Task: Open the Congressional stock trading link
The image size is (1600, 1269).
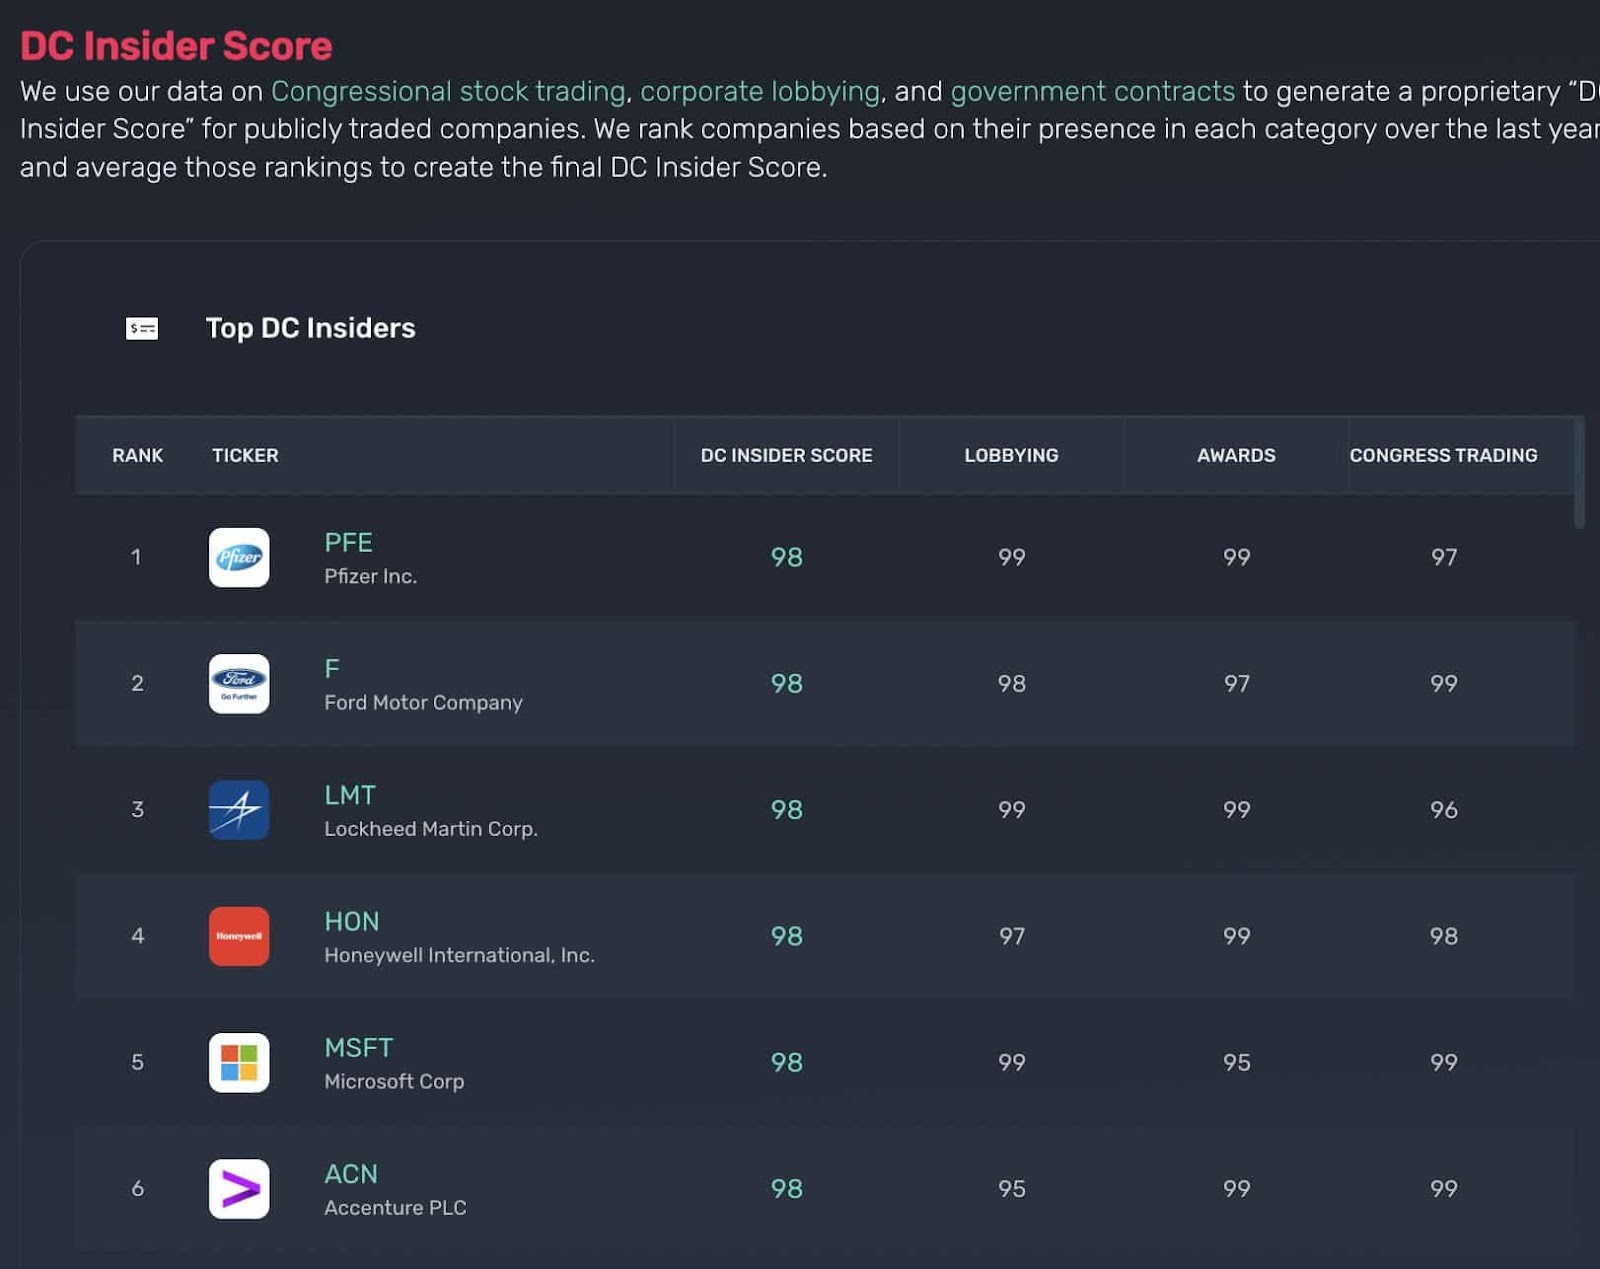Action: click(x=448, y=91)
